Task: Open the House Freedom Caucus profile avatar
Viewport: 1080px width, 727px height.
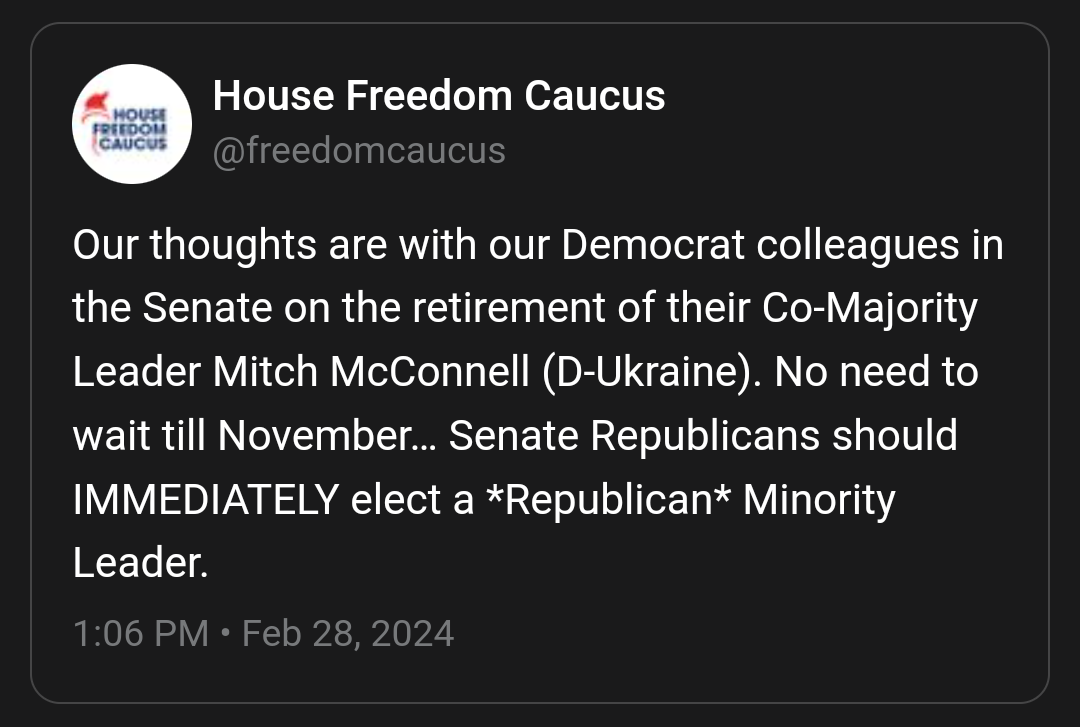Action: (132, 124)
